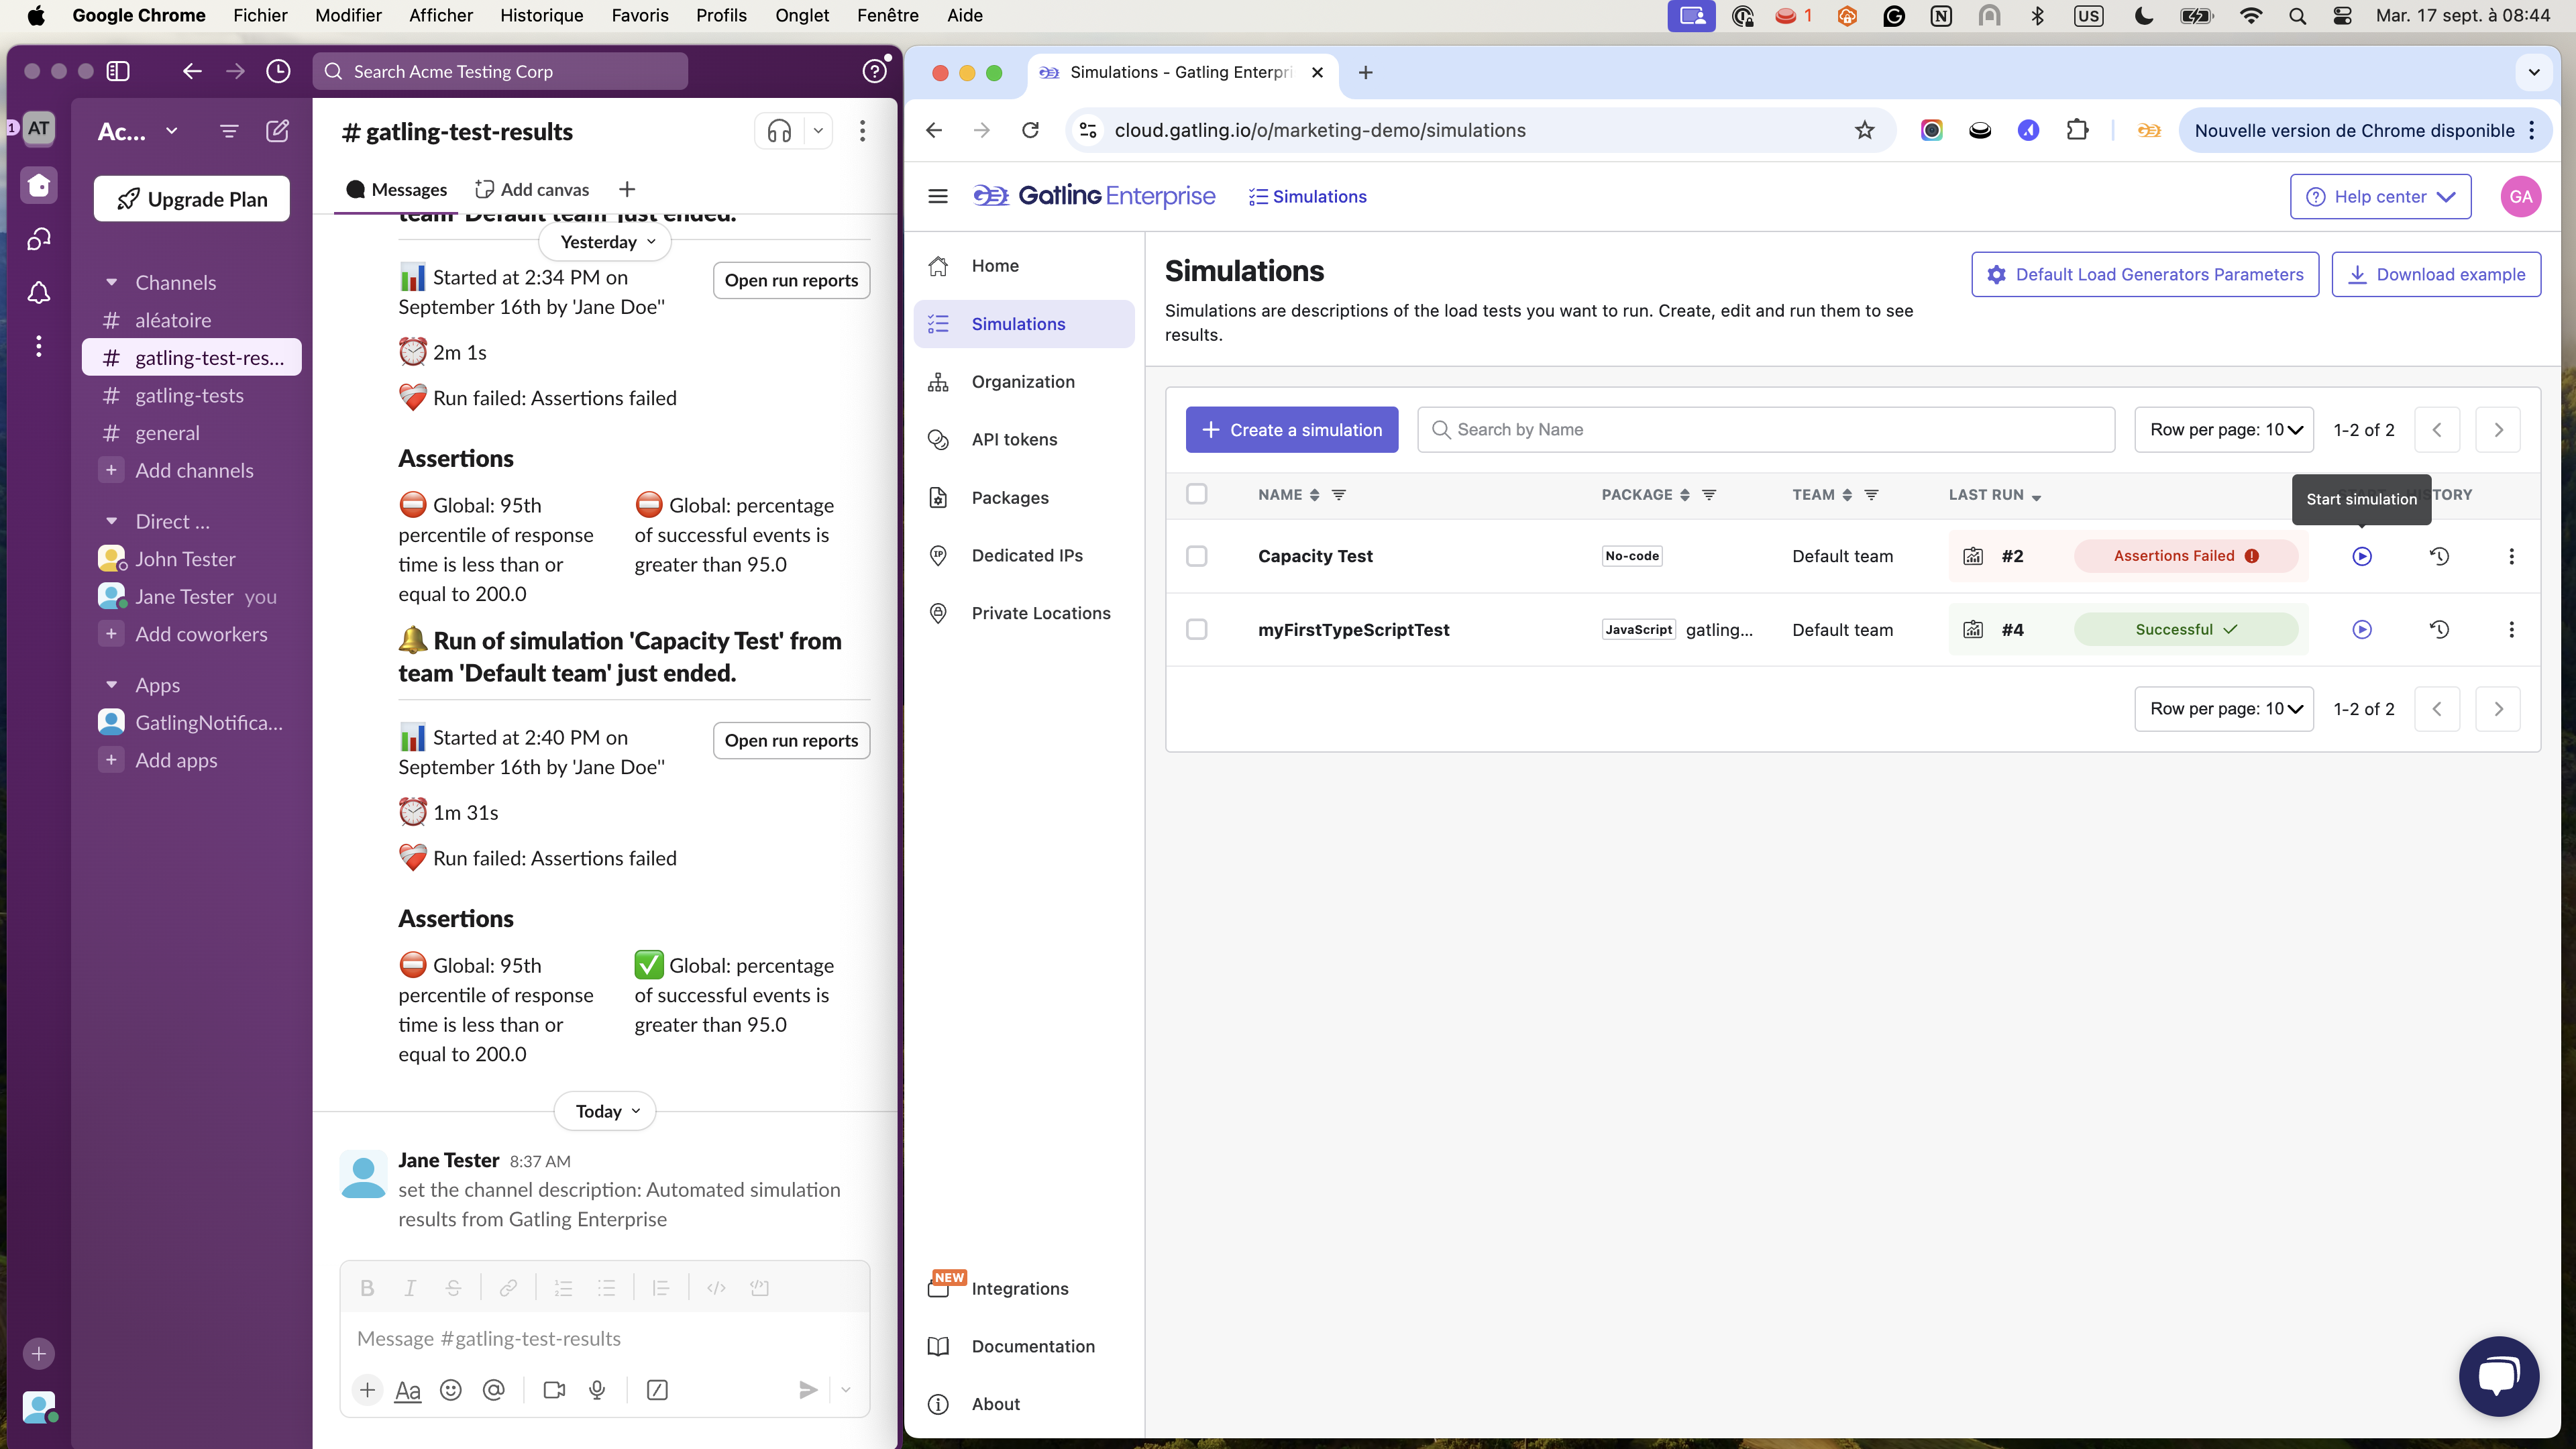Image resolution: width=2576 pixels, height=1449 pixels.
Task: Collapse the Channels section in Slack
Action: (x=111, y=283)
